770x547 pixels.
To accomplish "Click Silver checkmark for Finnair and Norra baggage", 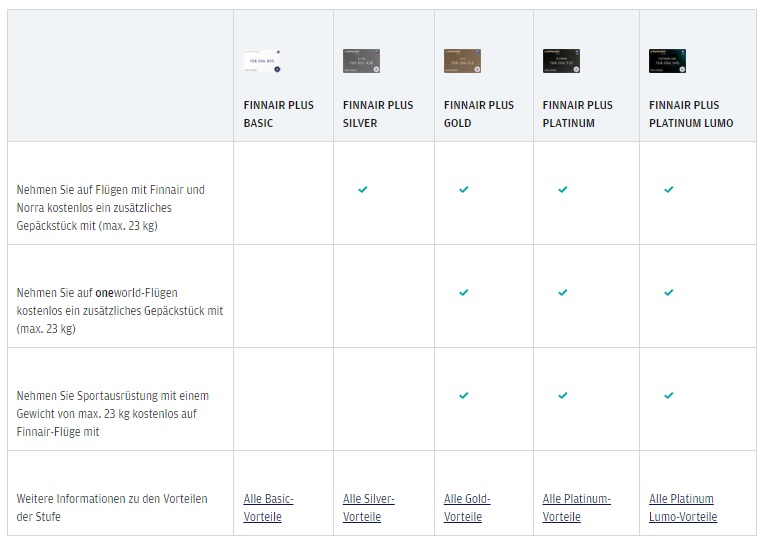I will tap(363, 189).
